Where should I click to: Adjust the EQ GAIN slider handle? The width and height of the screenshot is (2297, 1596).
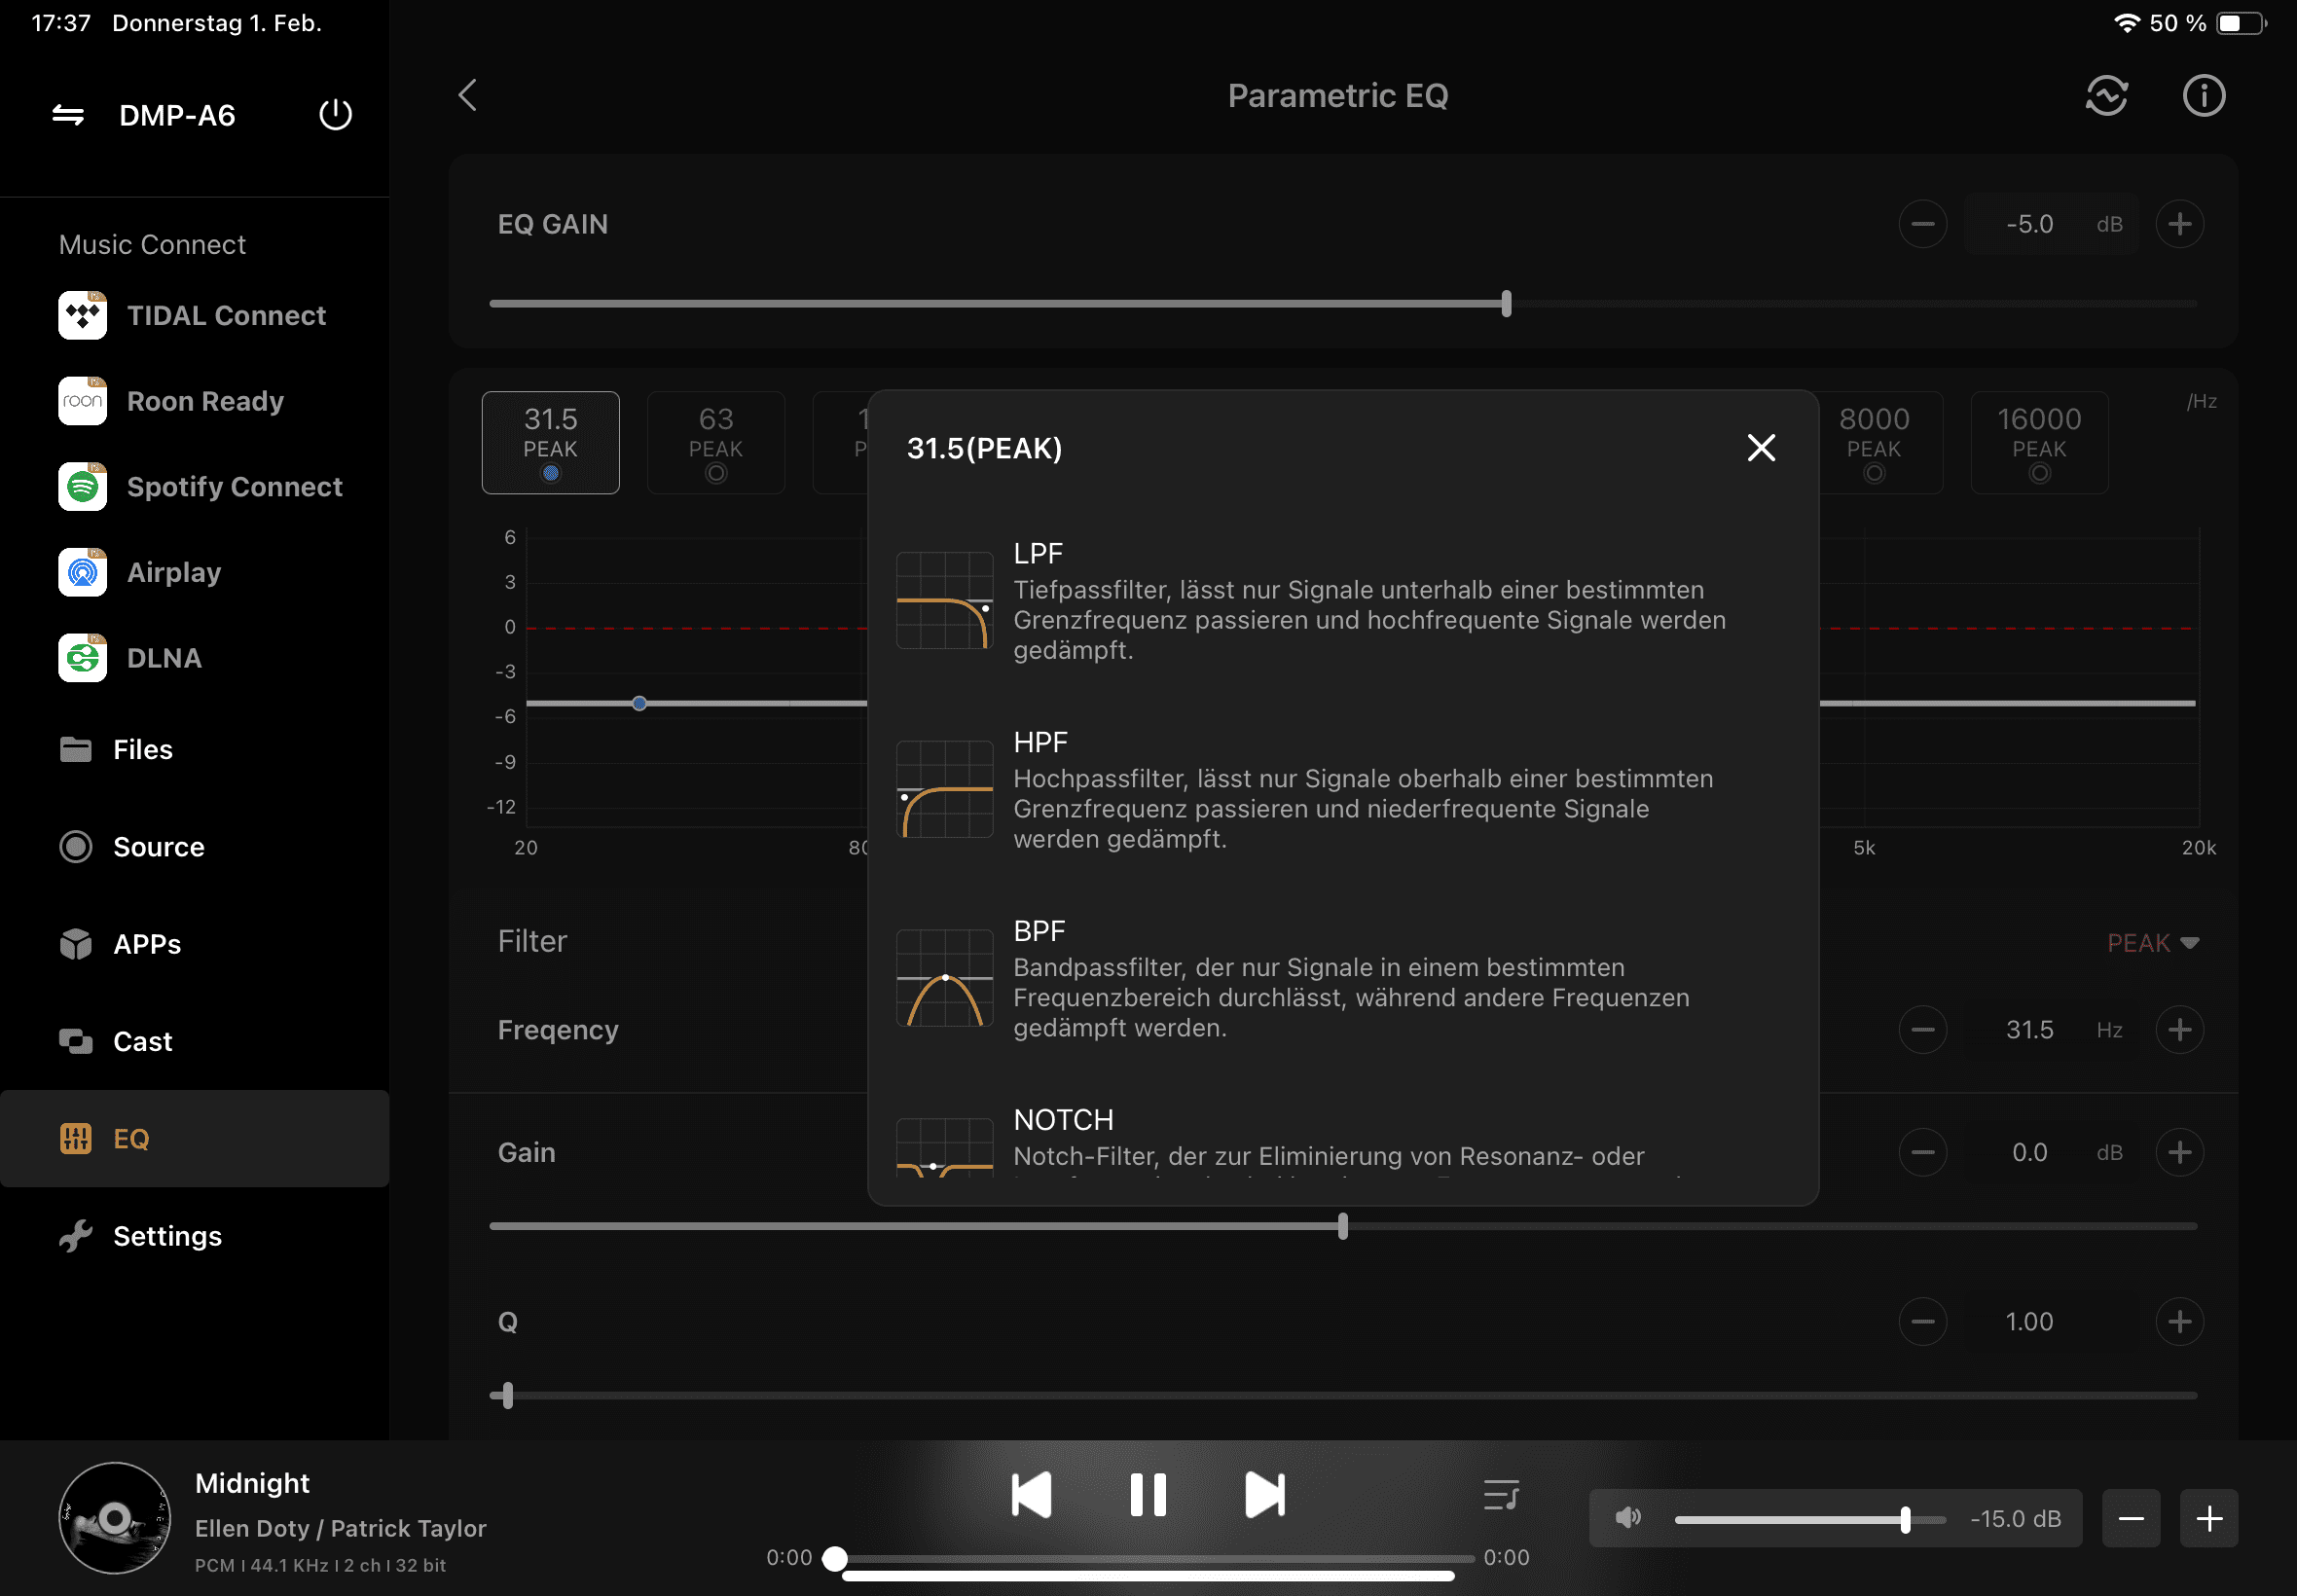(1506, 303)
